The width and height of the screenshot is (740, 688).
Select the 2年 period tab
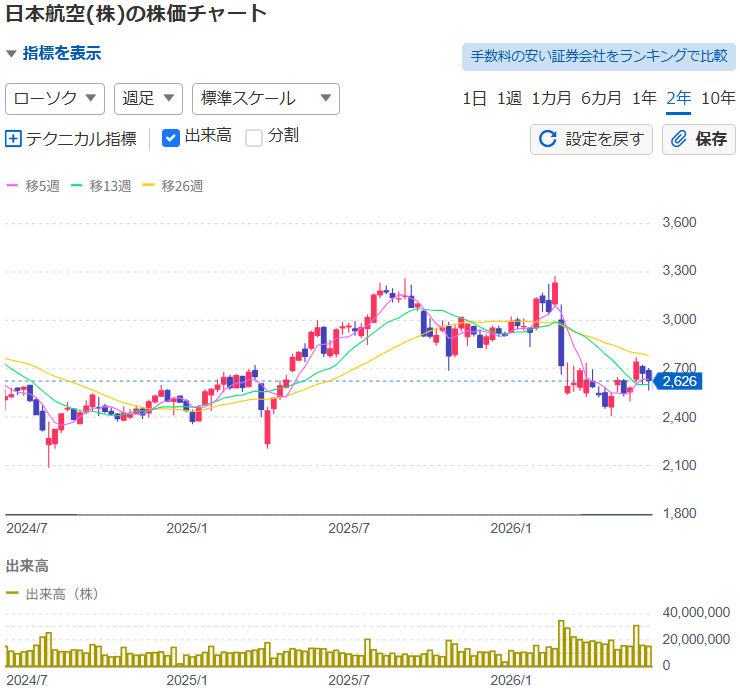point(679,98)
